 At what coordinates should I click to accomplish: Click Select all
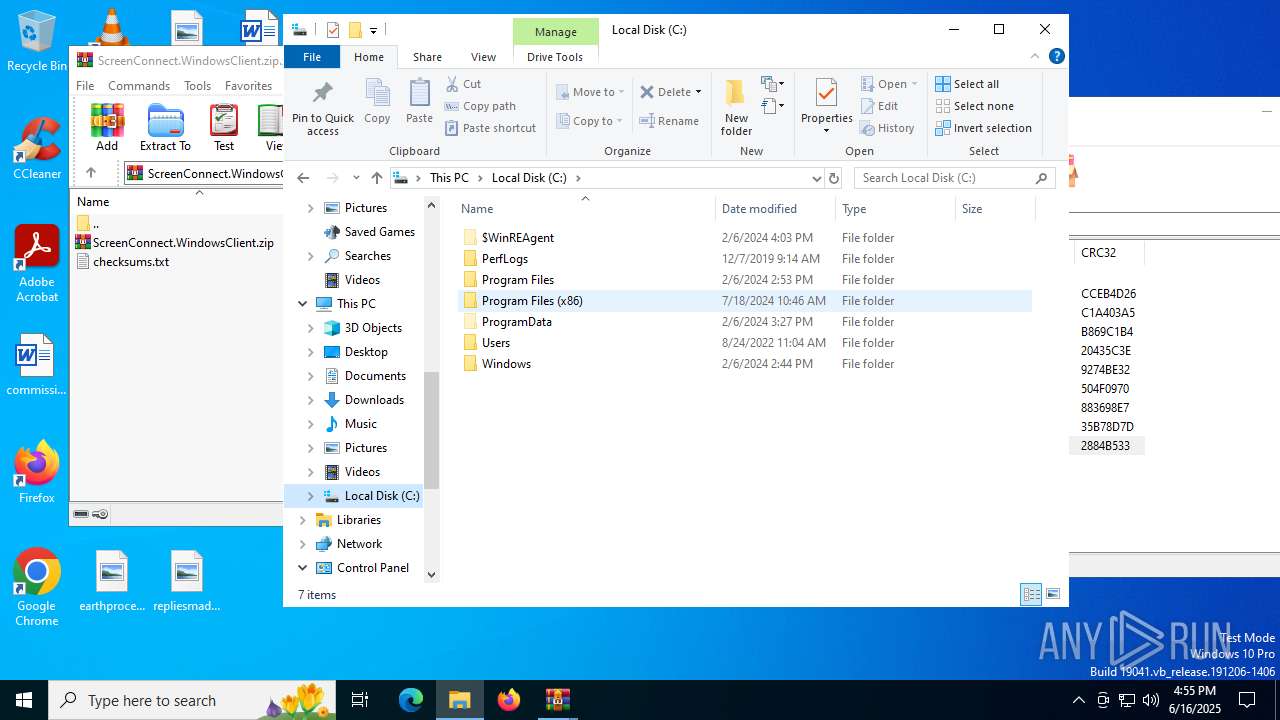967,84
